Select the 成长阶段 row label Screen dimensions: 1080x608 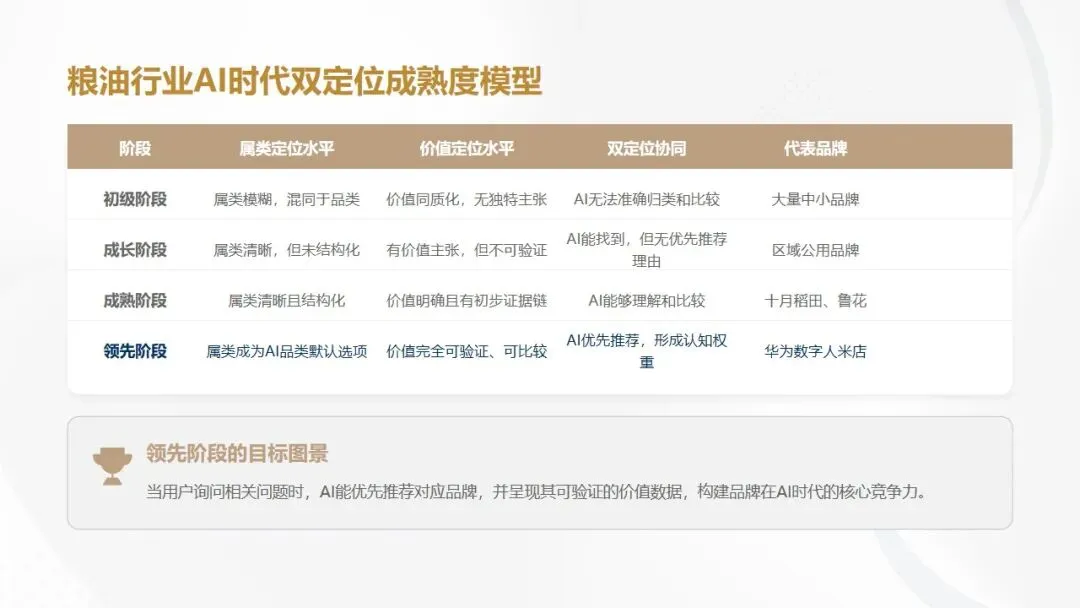(x=135, y=250)
